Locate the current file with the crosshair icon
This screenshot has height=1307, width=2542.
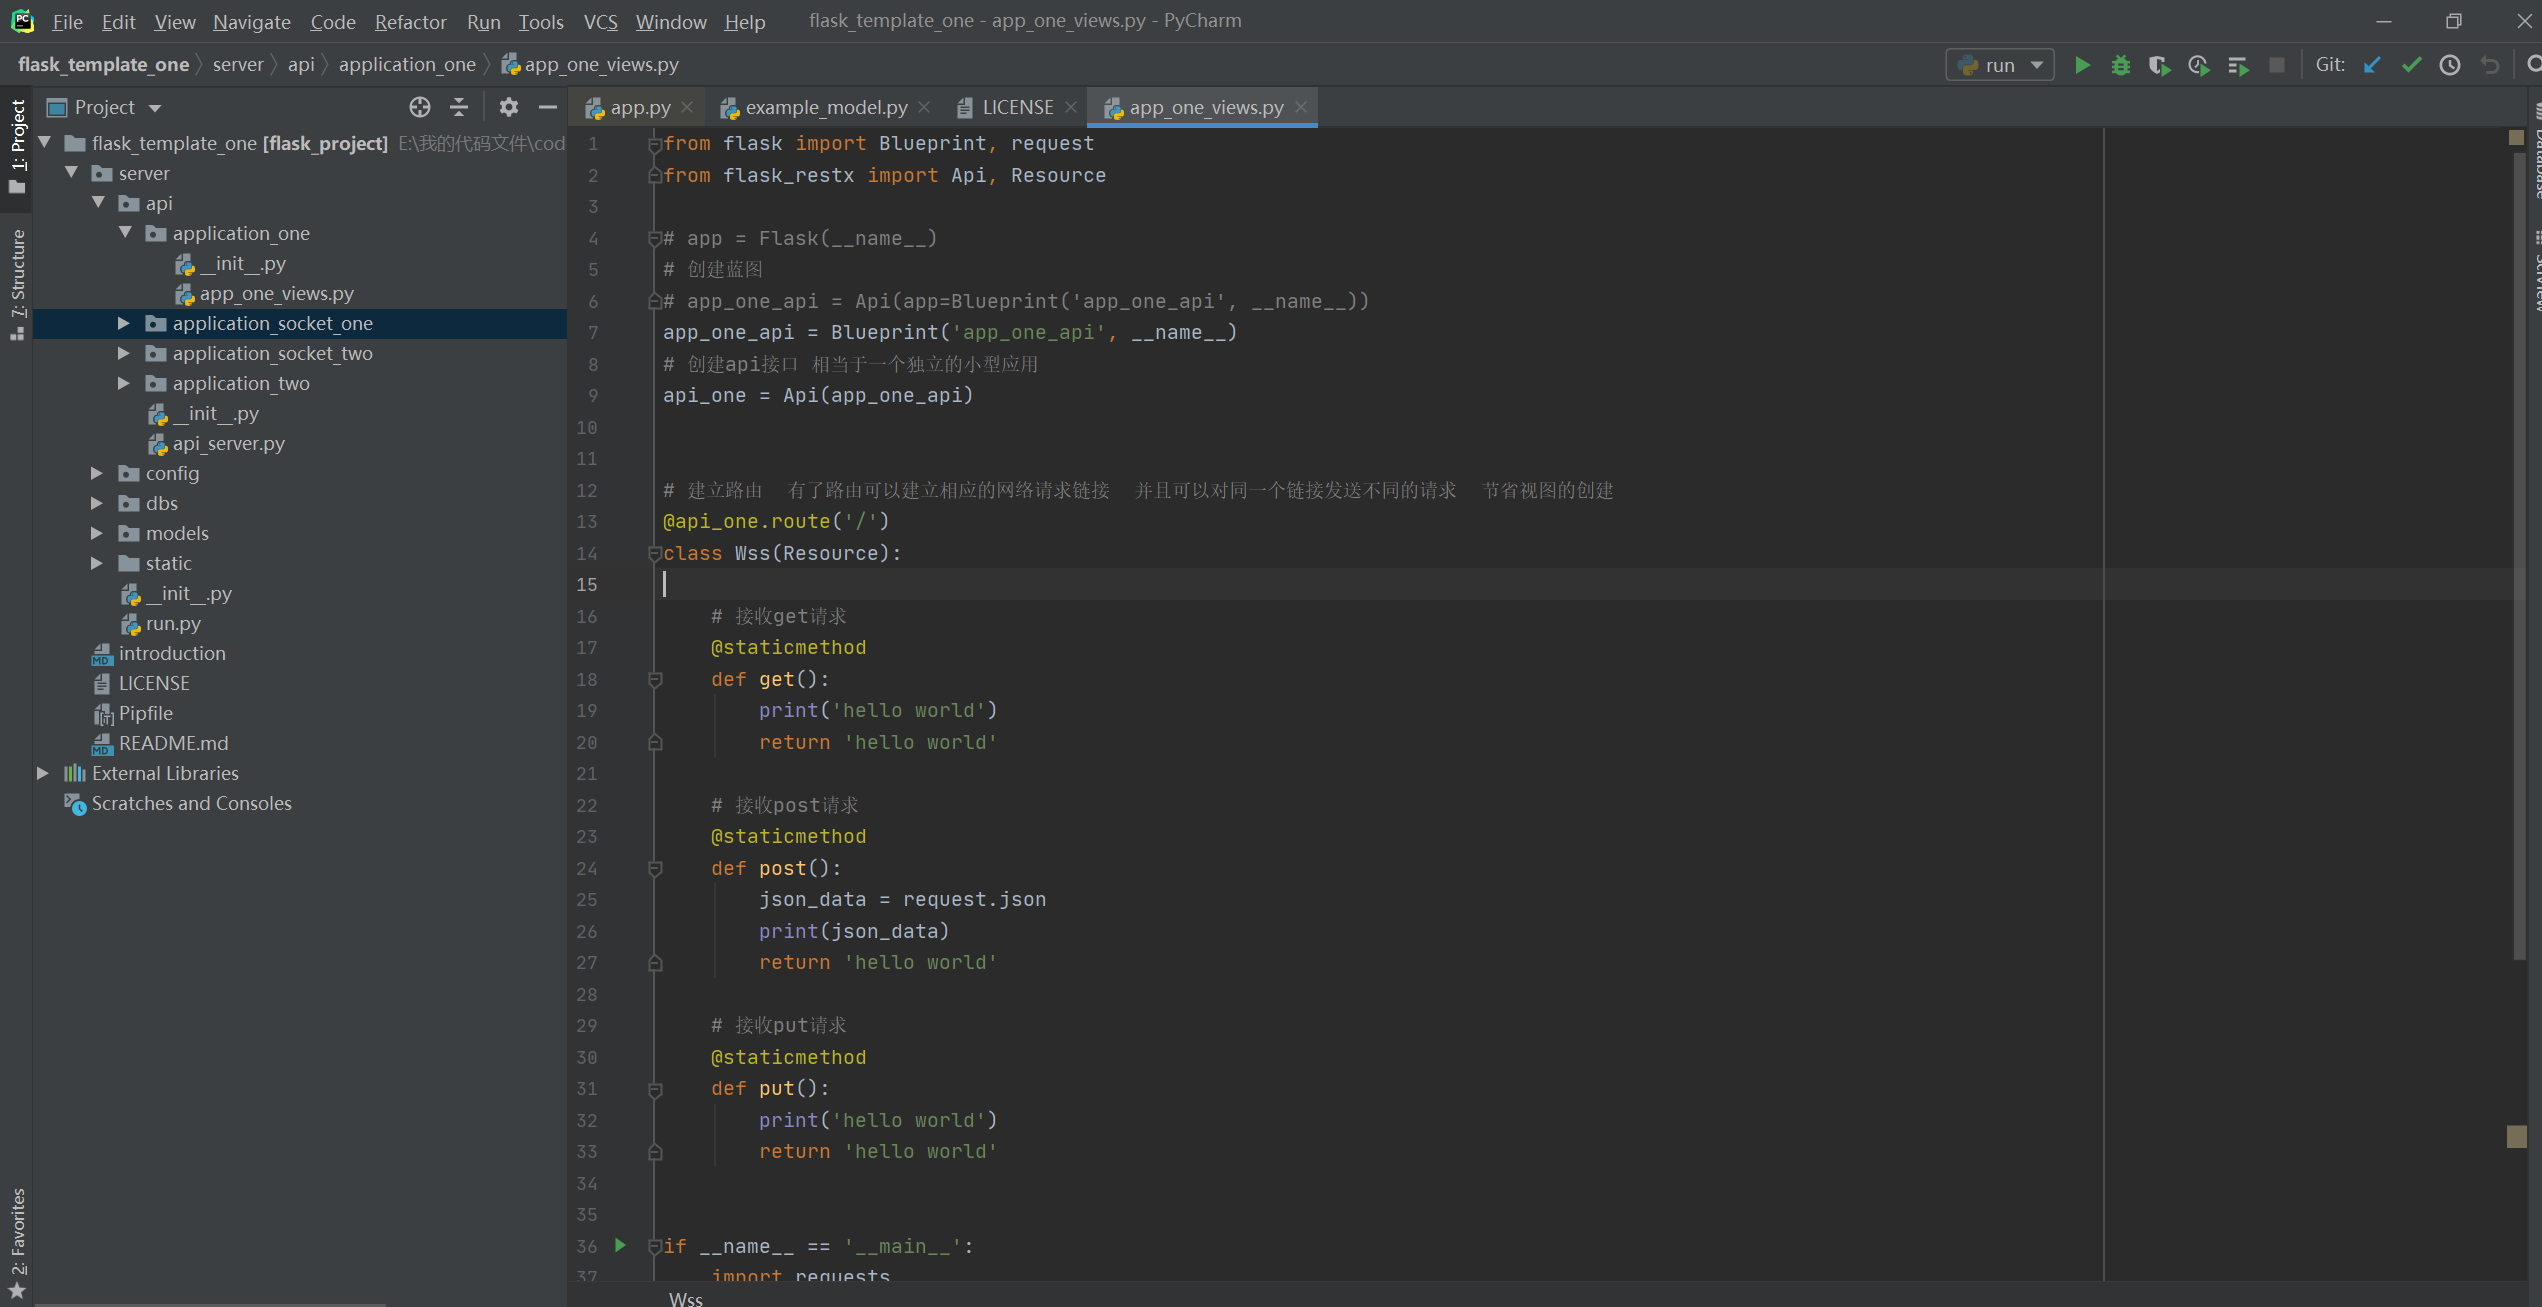[420, 107]
